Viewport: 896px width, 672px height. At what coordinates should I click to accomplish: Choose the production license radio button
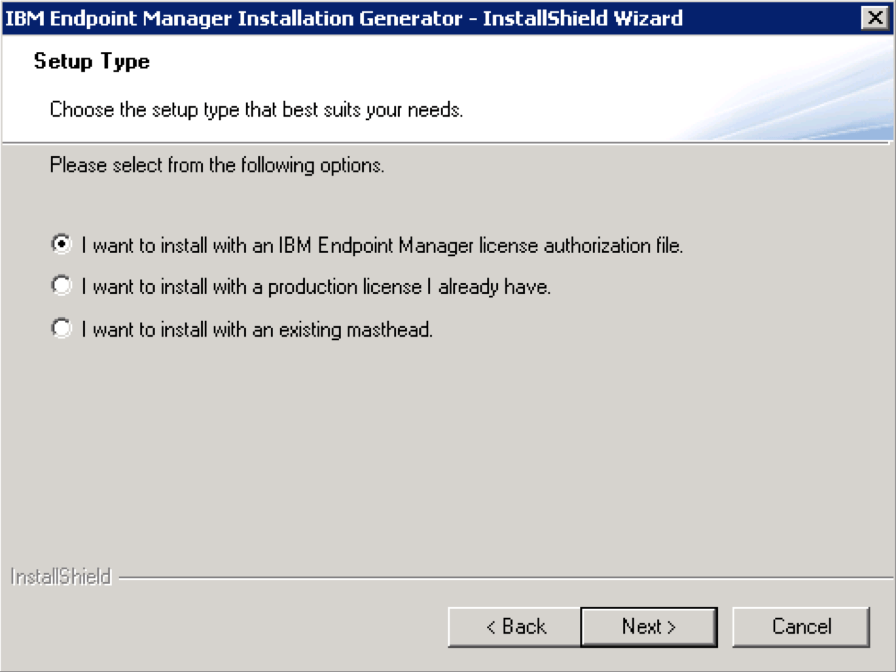tap(62, 286)
